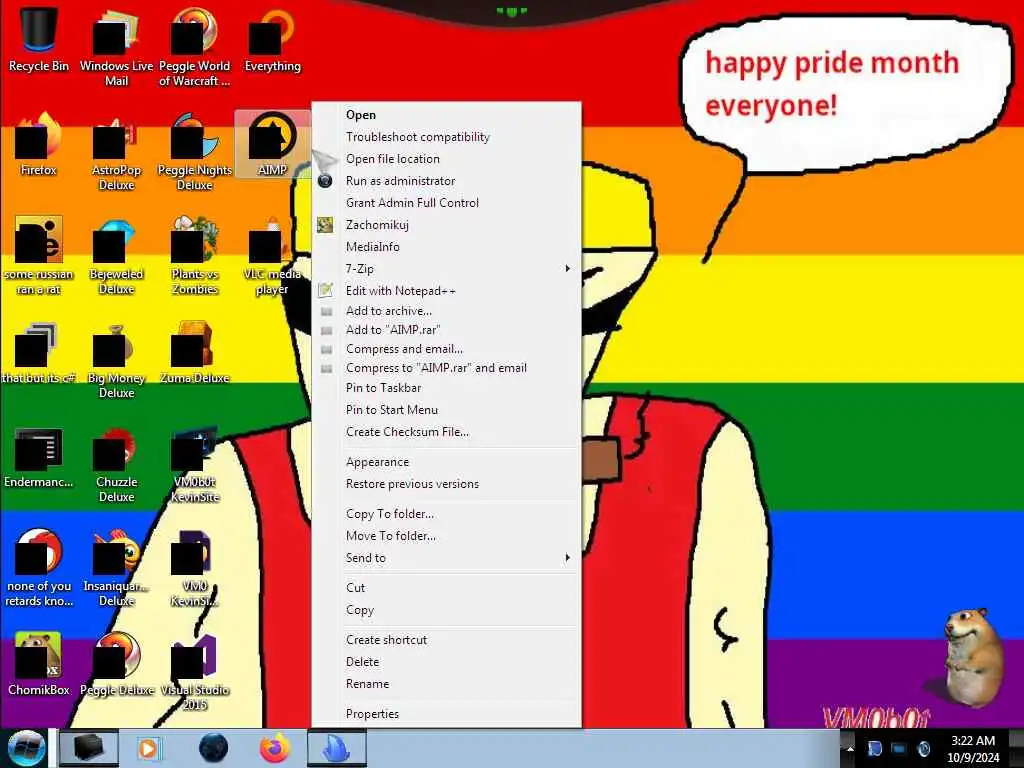Select the Bejeweled Deluxe shortcut
The height and width of the screenshot is (768, 1024).
(116, 256)
